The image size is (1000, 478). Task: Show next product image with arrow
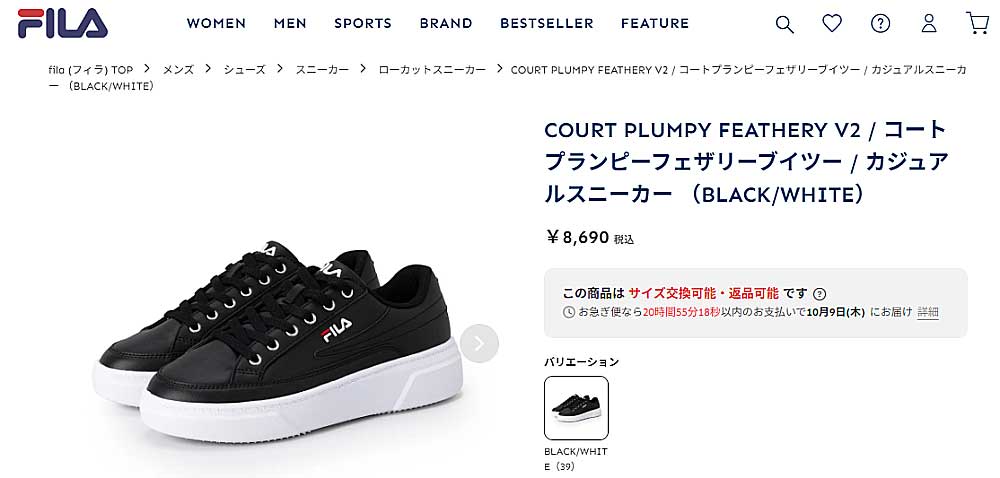point(479,343)
